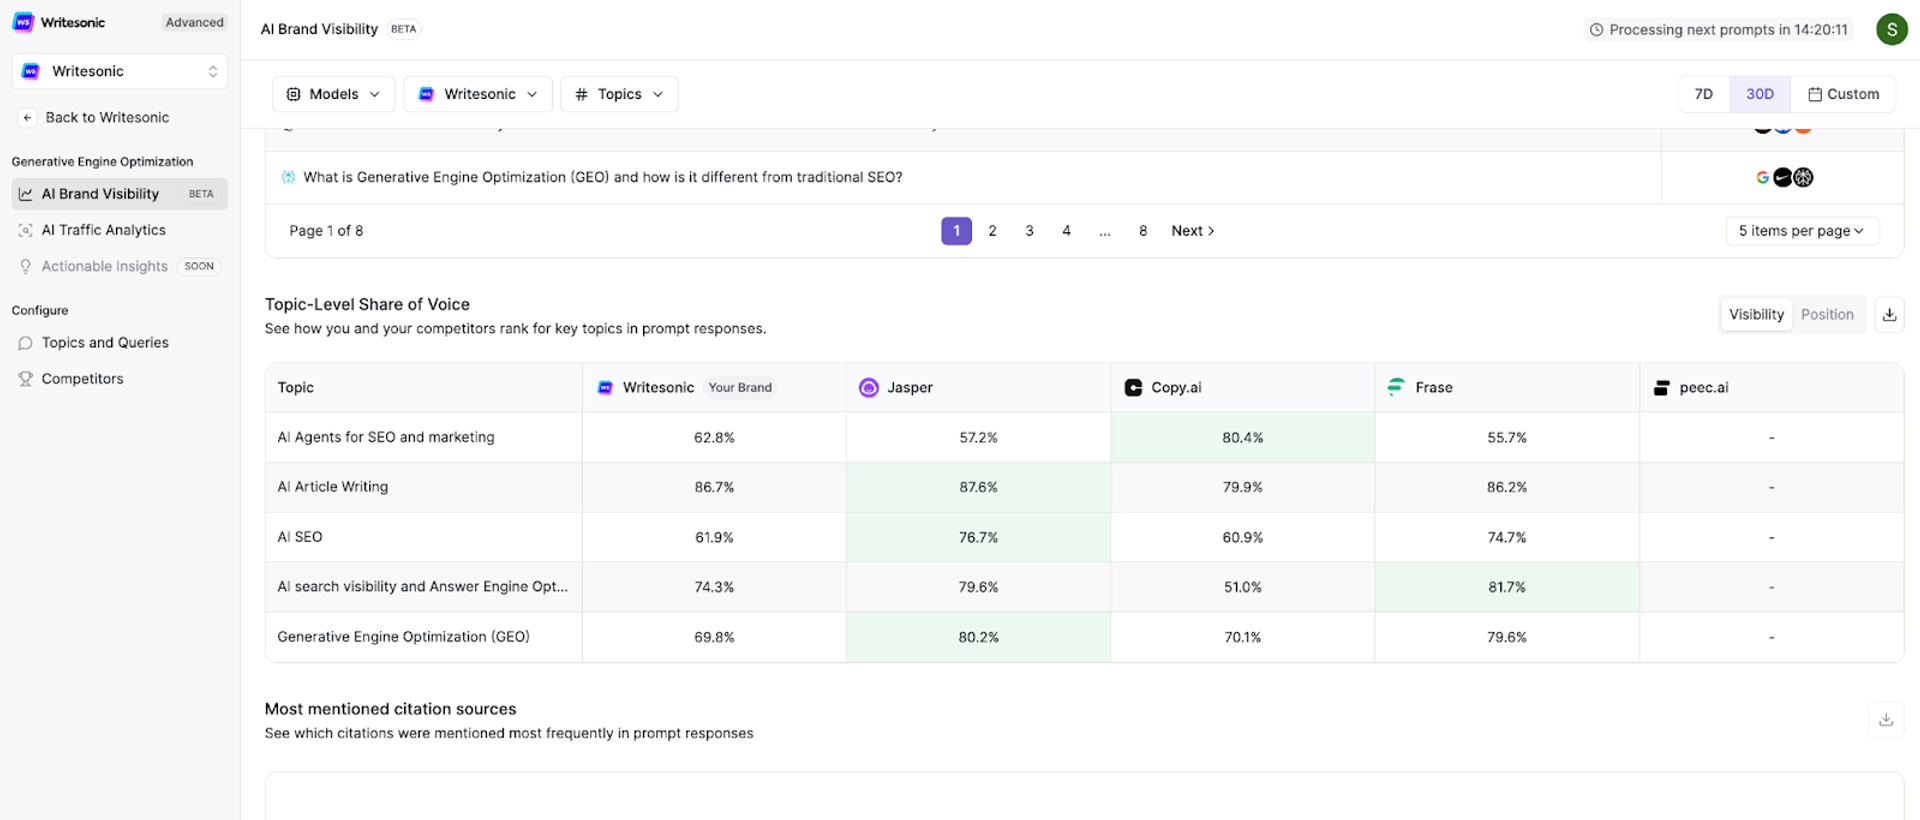Image resolution: width=1920 pixels, height=820 pixels.
Task: Click the Writesonic logo in the table header
Action: click(605, 388)
